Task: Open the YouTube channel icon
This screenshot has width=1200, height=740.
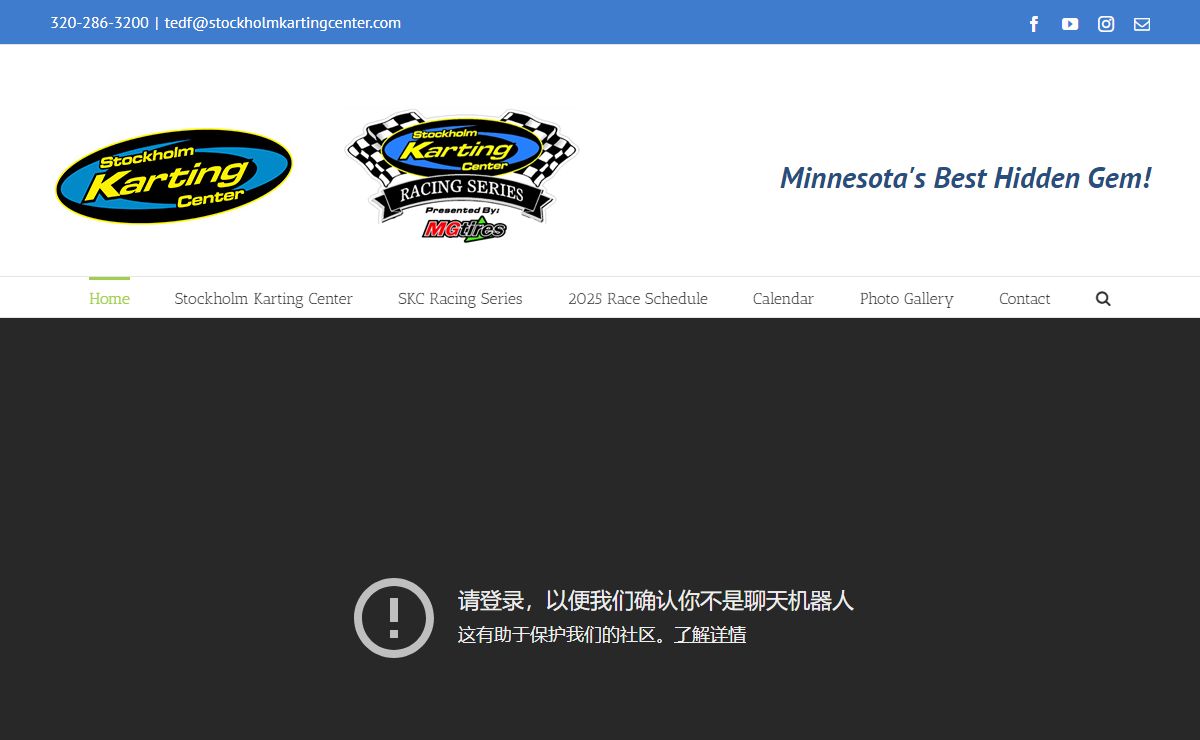Action: tap(1070, 24)
